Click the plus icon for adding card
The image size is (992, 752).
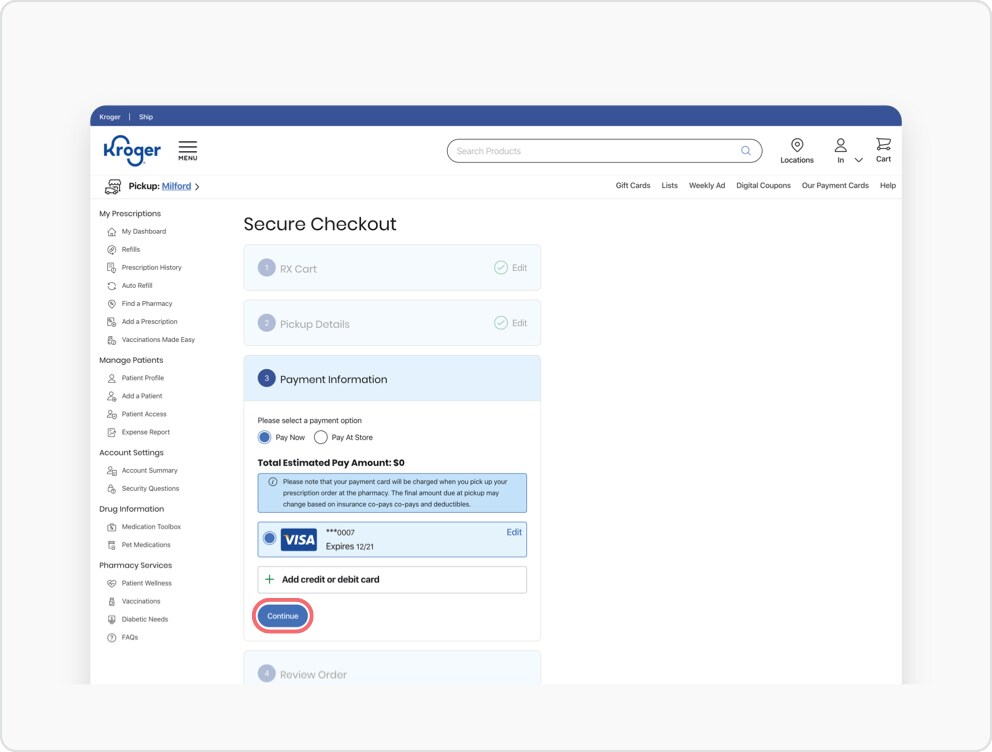[270, 579]
